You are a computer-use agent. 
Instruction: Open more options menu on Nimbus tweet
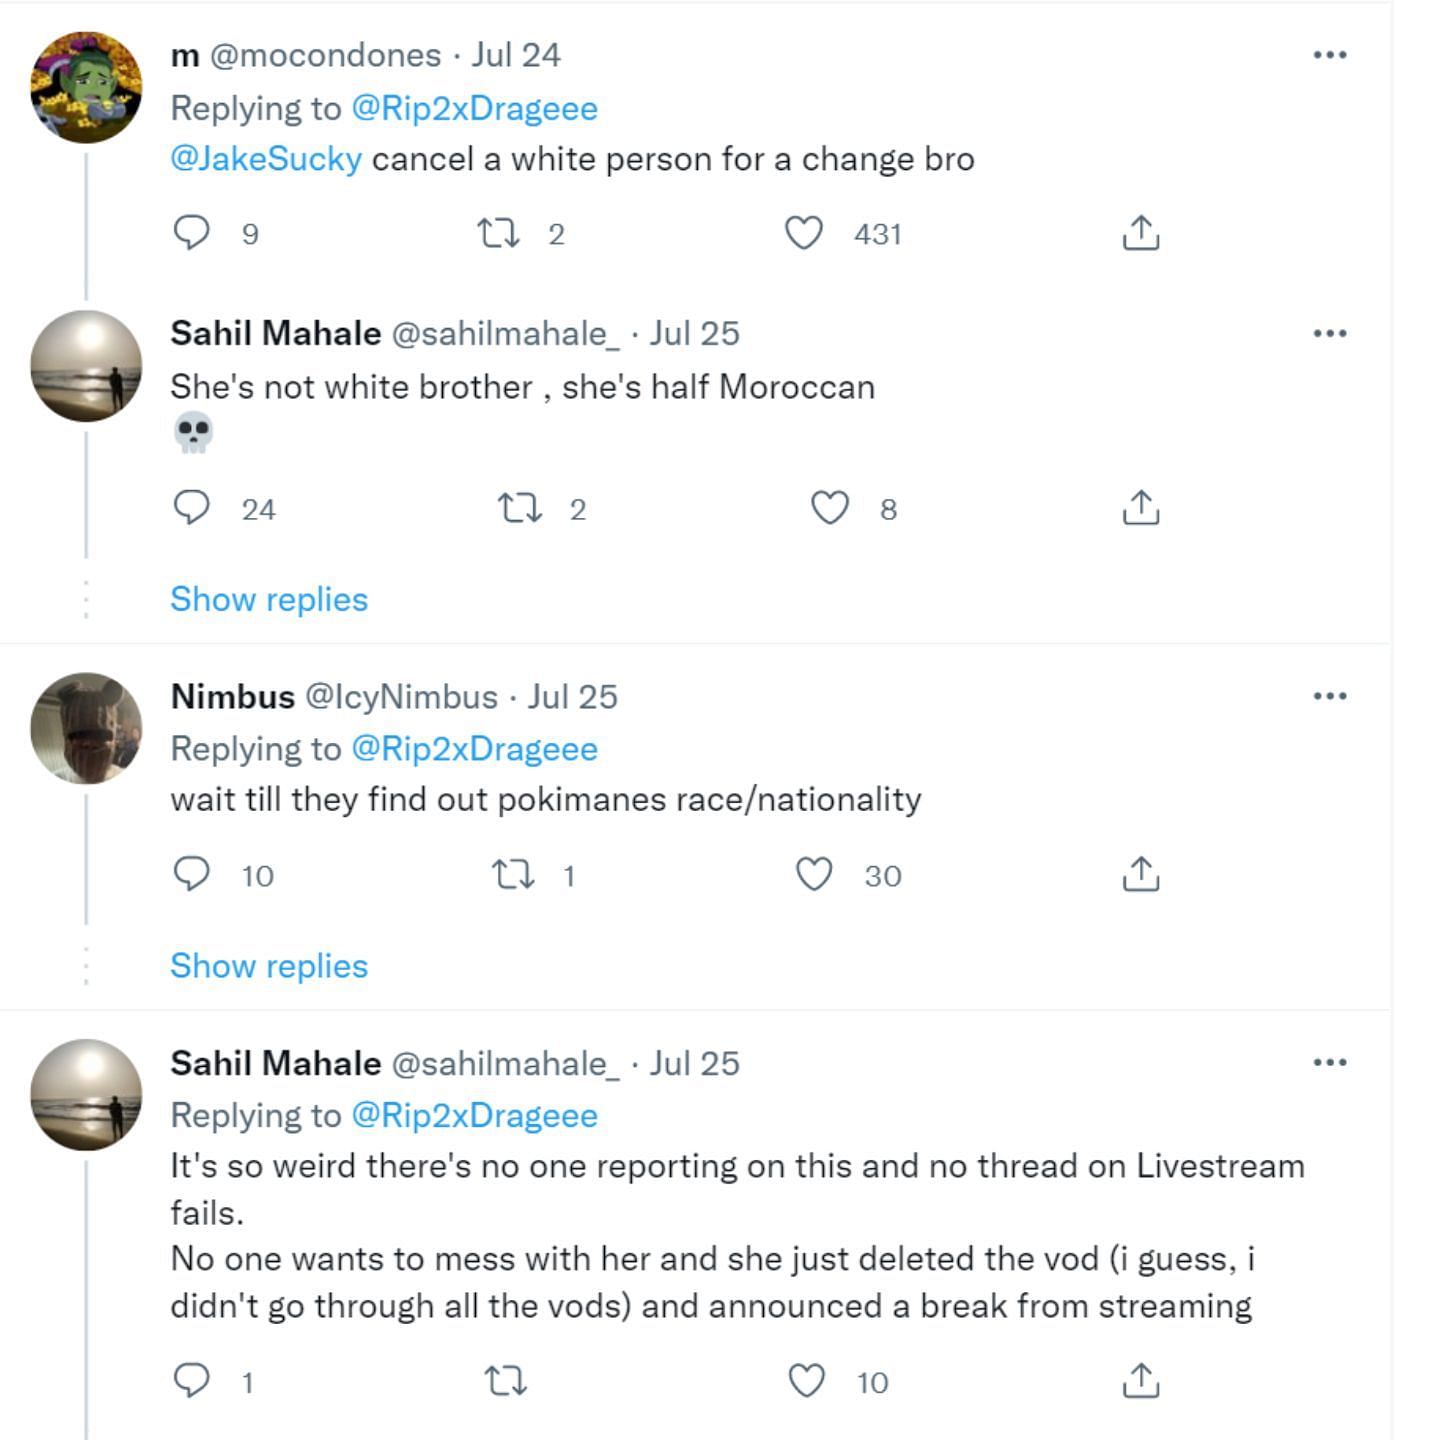tap(1329, 696)
